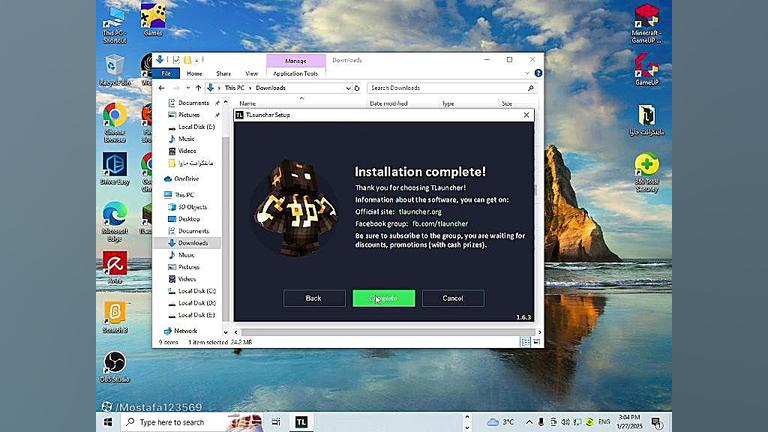Open the weather widget showing 3°C

(x=501, y=422)
